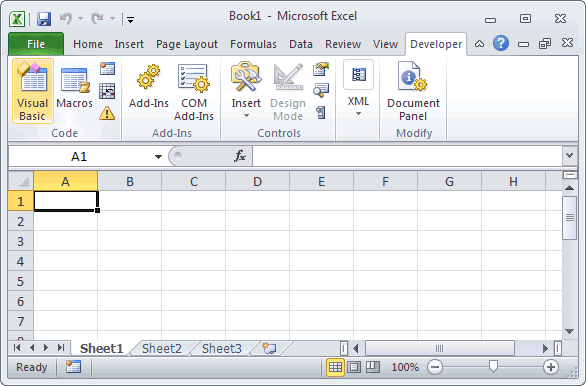Open the File tab
The image size is (586, 386).
point(36,44)
